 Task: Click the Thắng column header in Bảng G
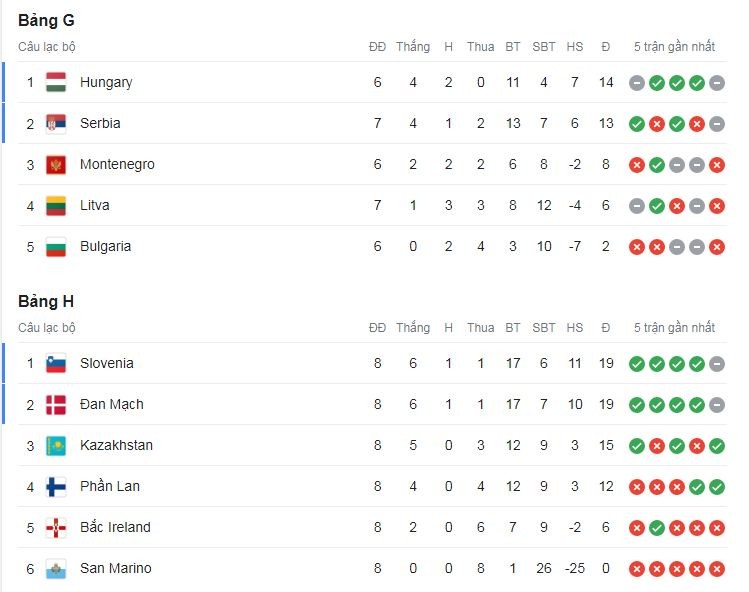click(412, 46)
